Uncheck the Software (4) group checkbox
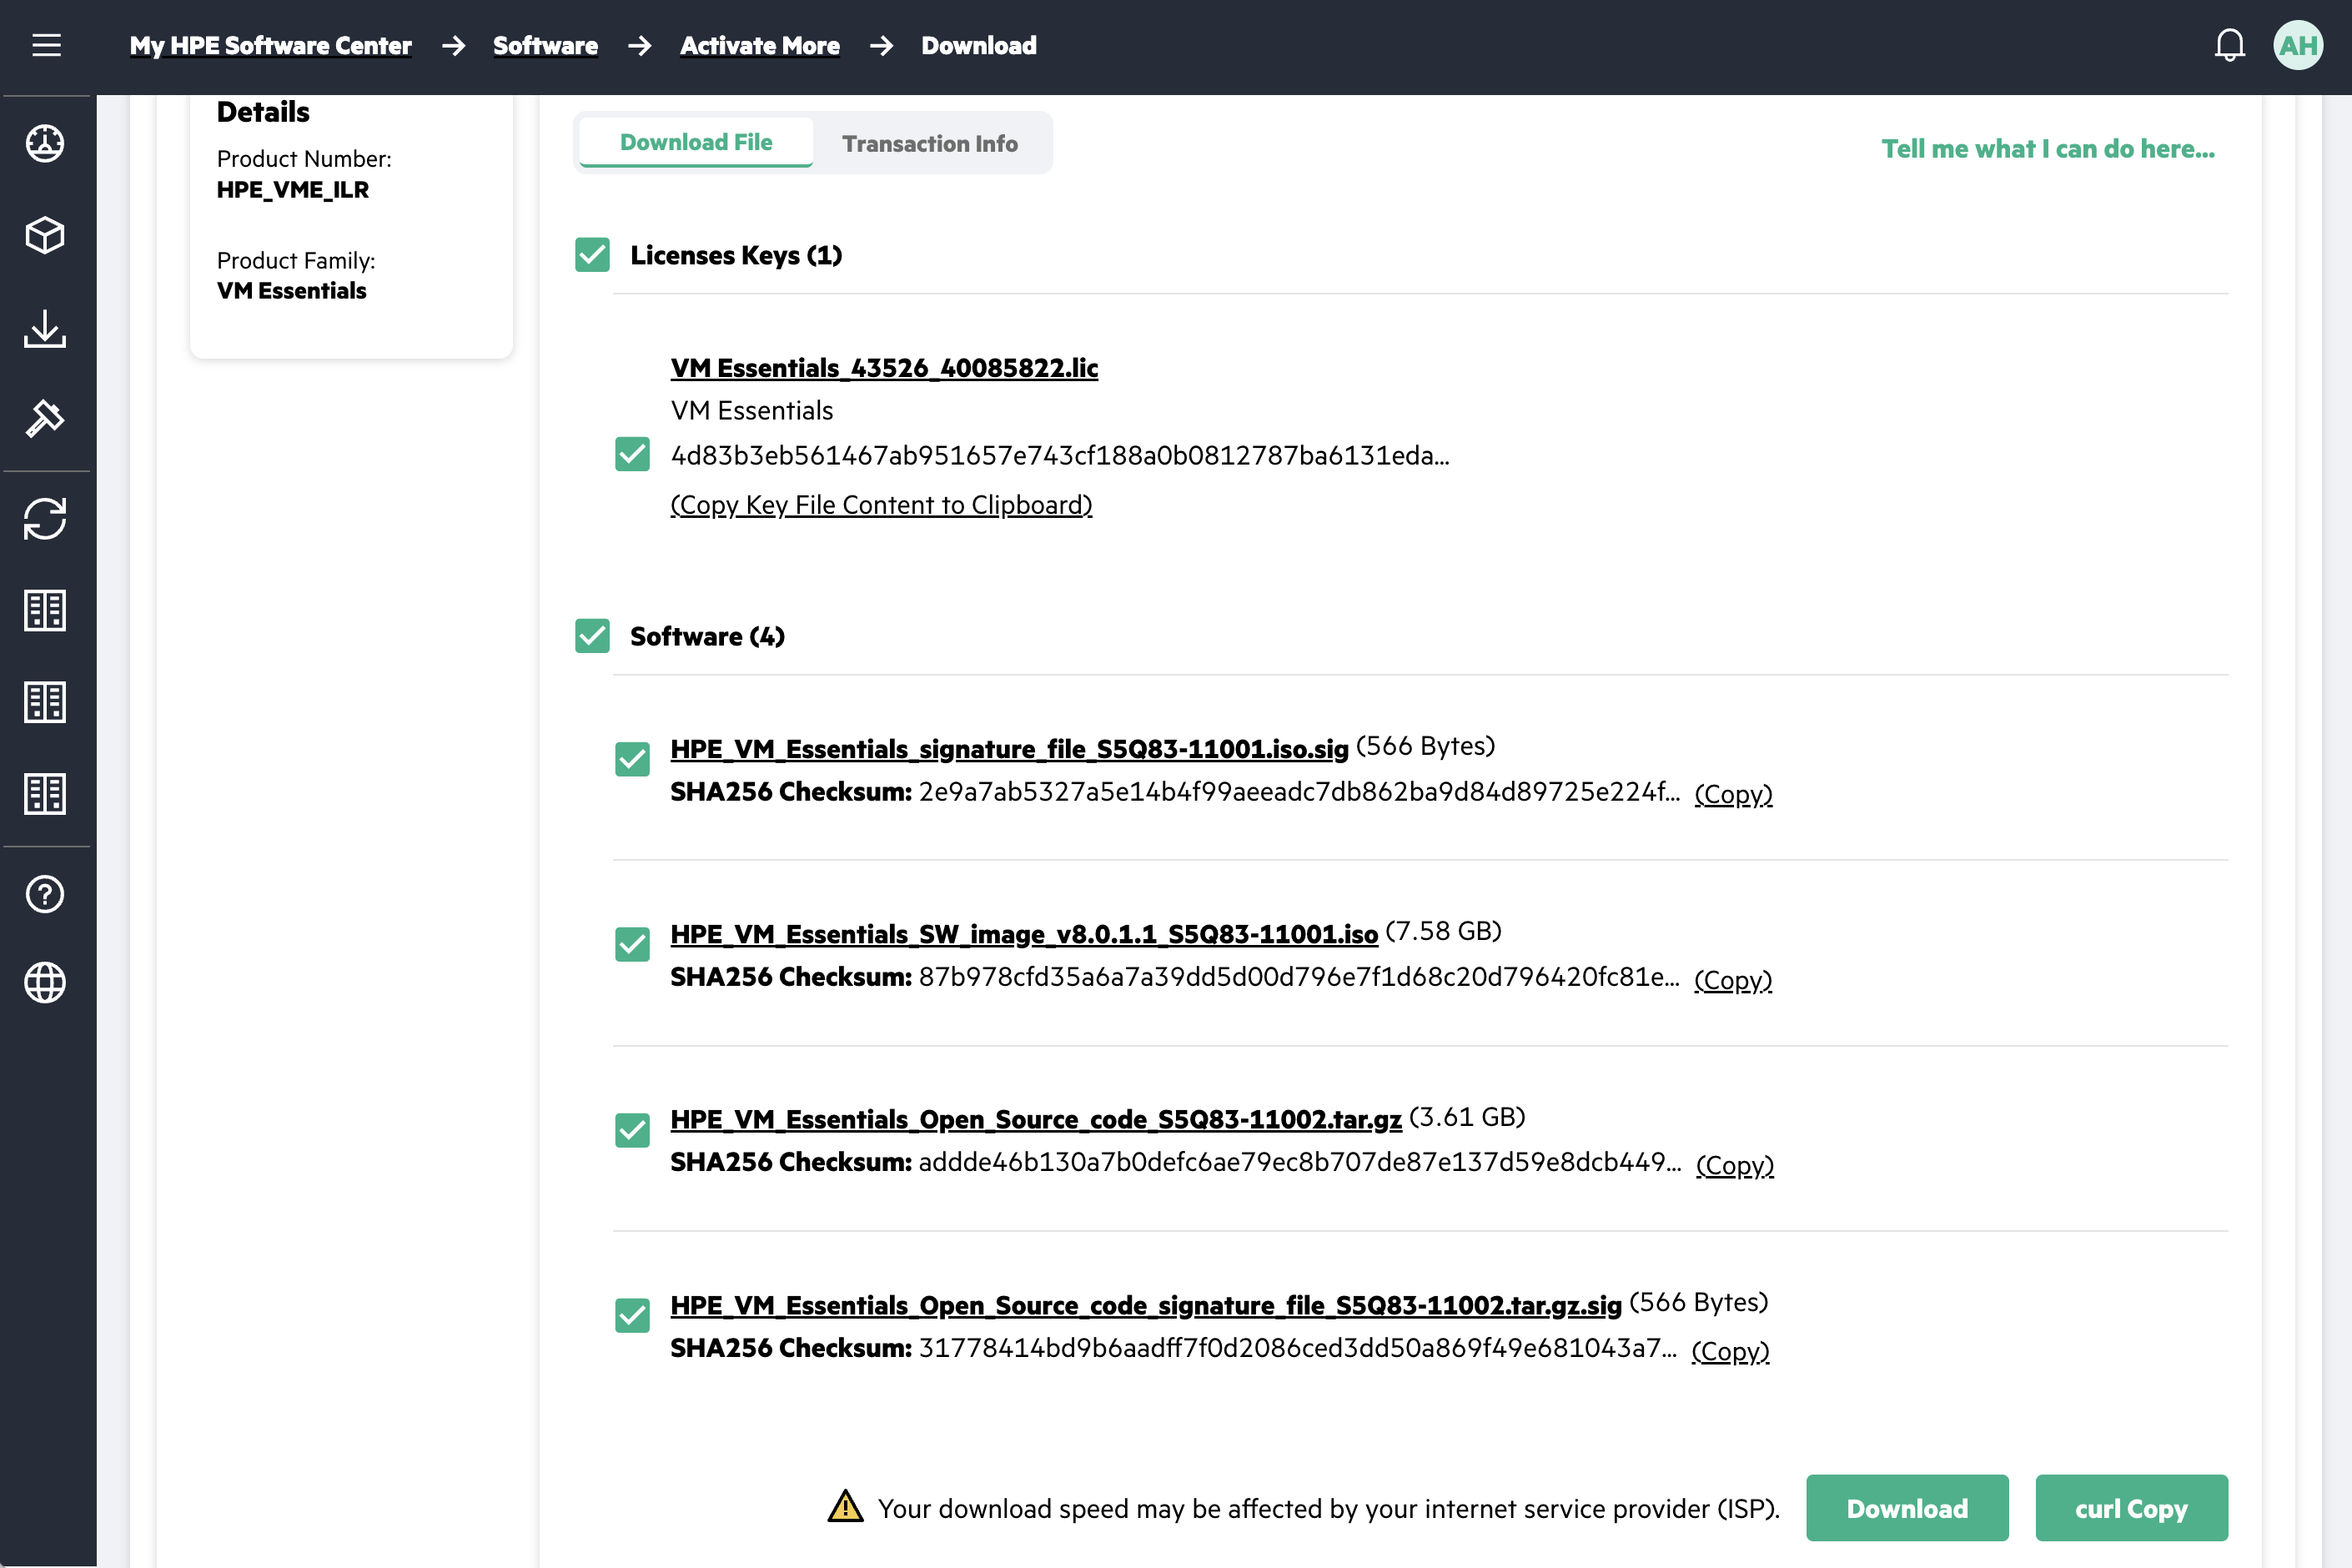The width and height of the screenshot is (2352, 1568). [592, 636]
